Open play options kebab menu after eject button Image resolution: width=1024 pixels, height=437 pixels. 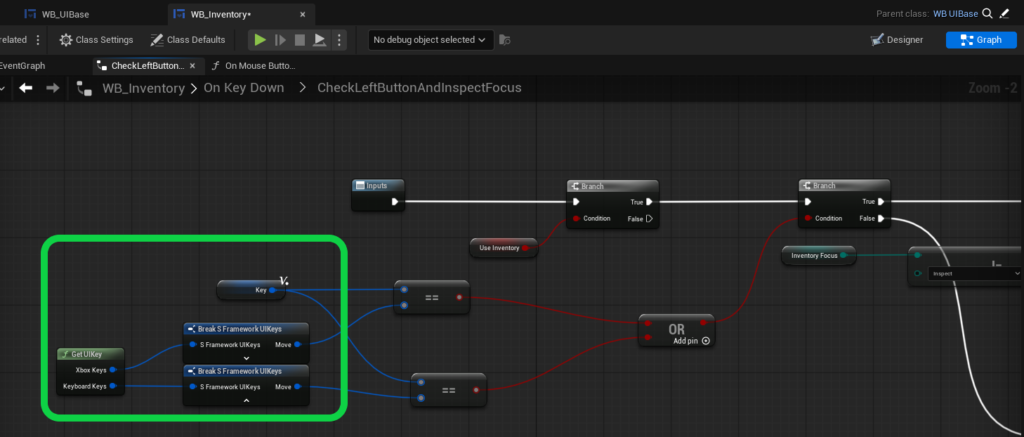[338, 40]
